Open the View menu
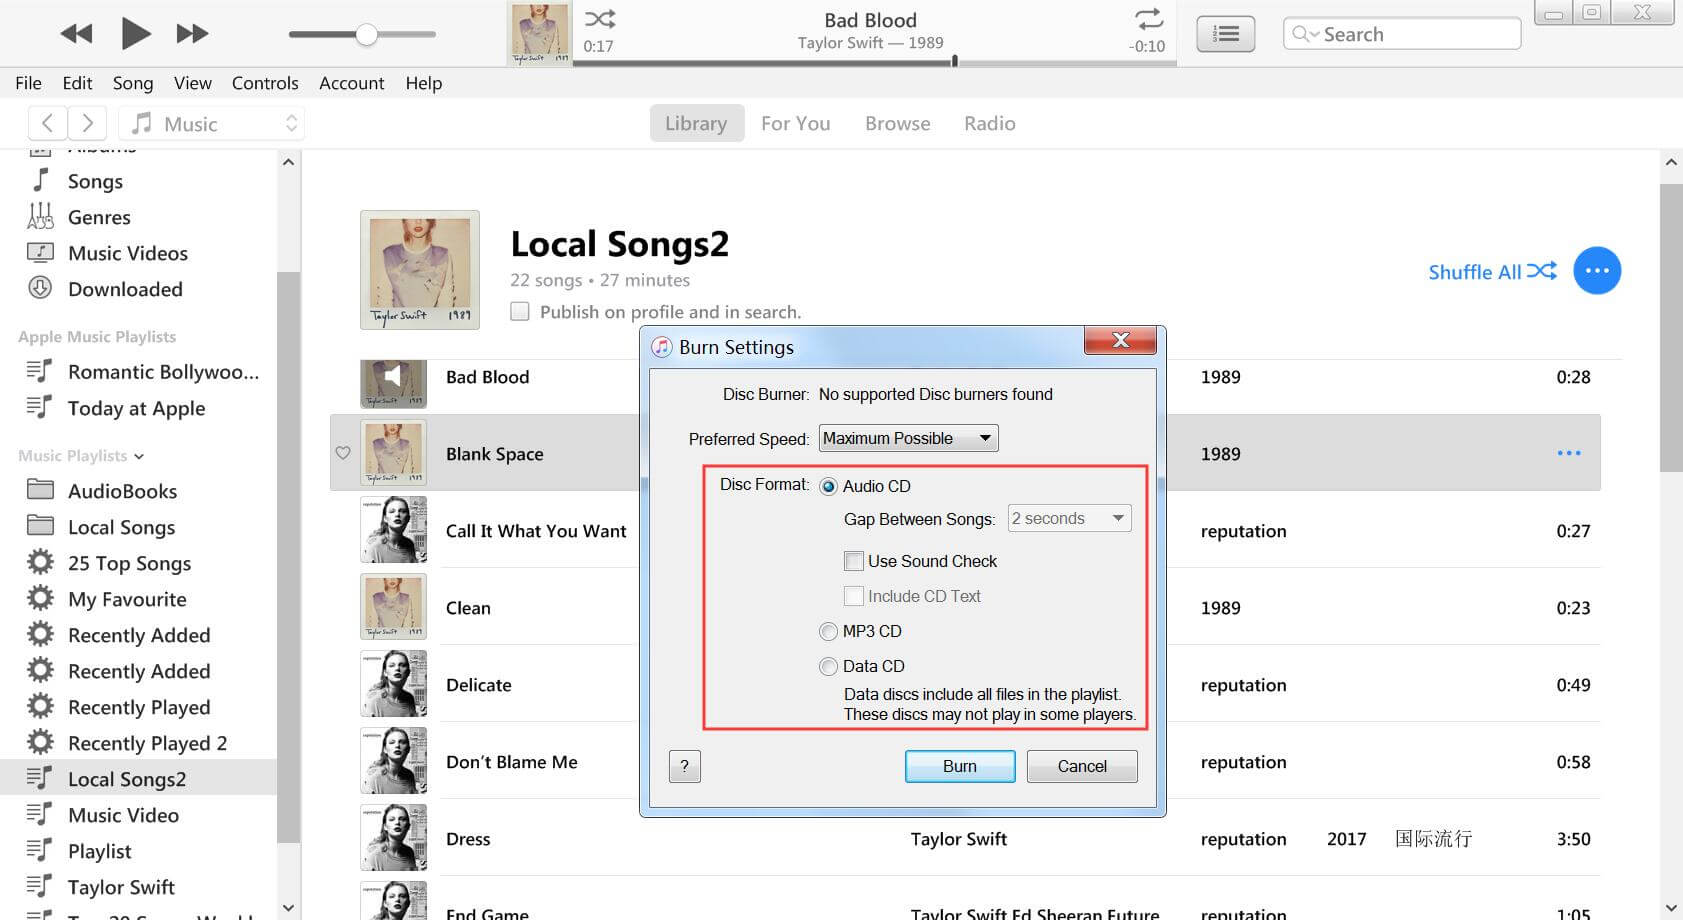Screen dimensions: 1683x920 click(x=192, y=83)
